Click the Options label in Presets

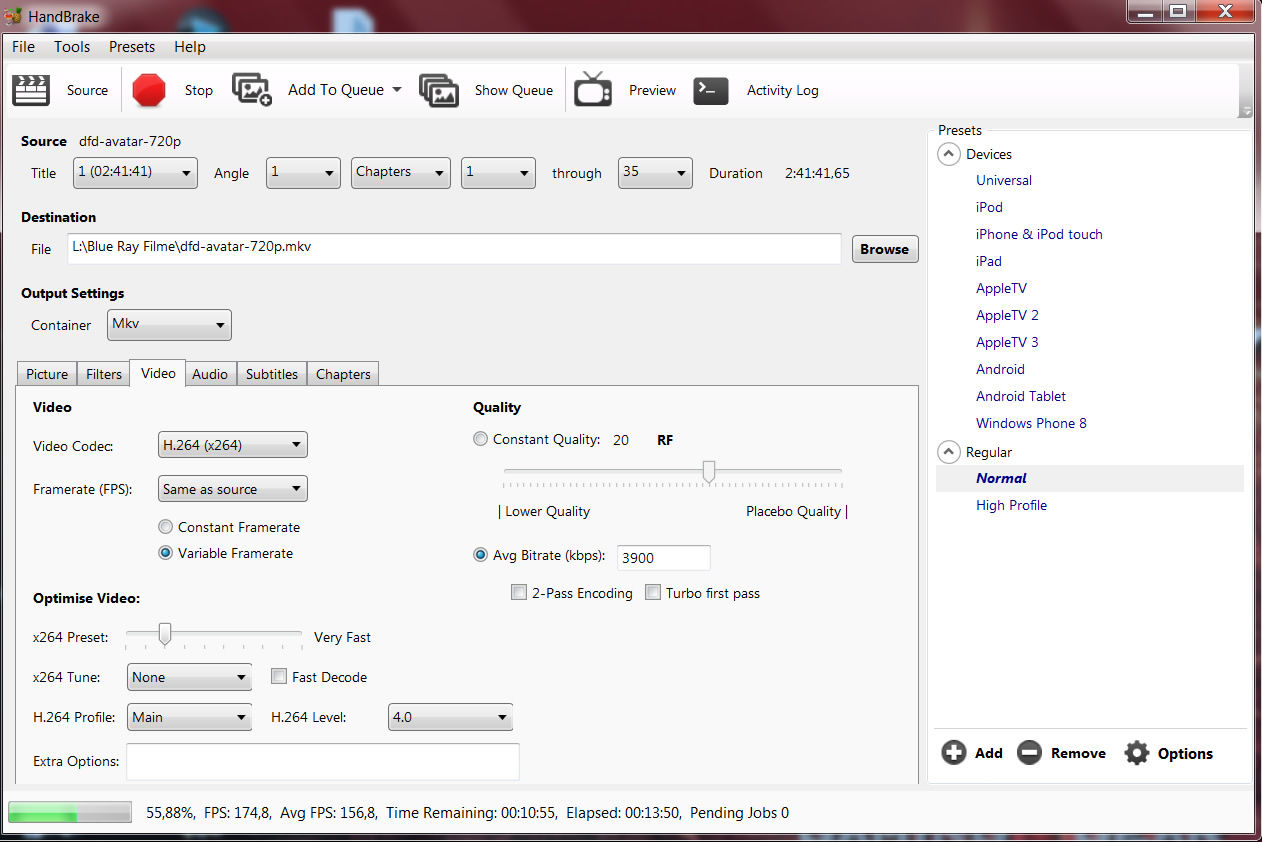click(x=1185, y=753)
